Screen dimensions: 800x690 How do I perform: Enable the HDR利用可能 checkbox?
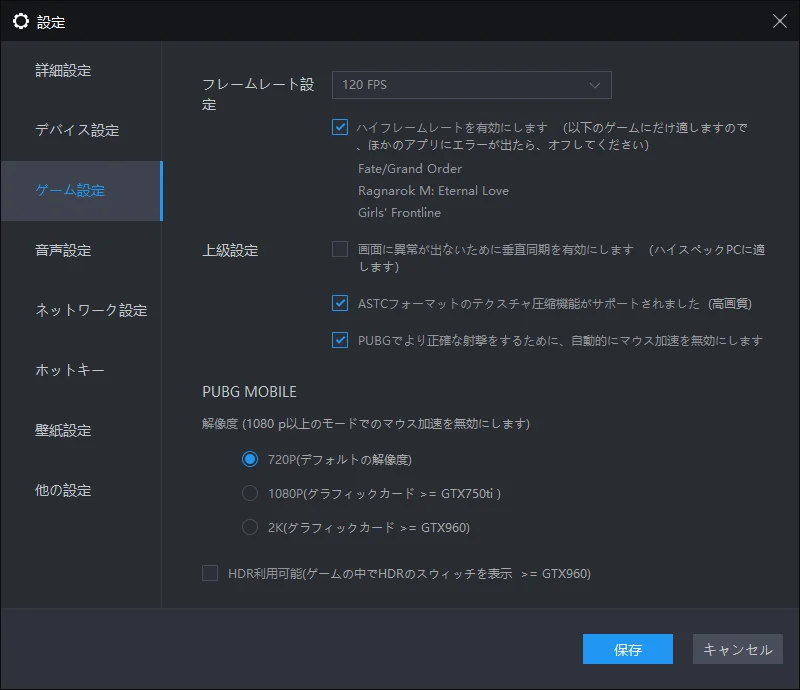coord(210,573)
